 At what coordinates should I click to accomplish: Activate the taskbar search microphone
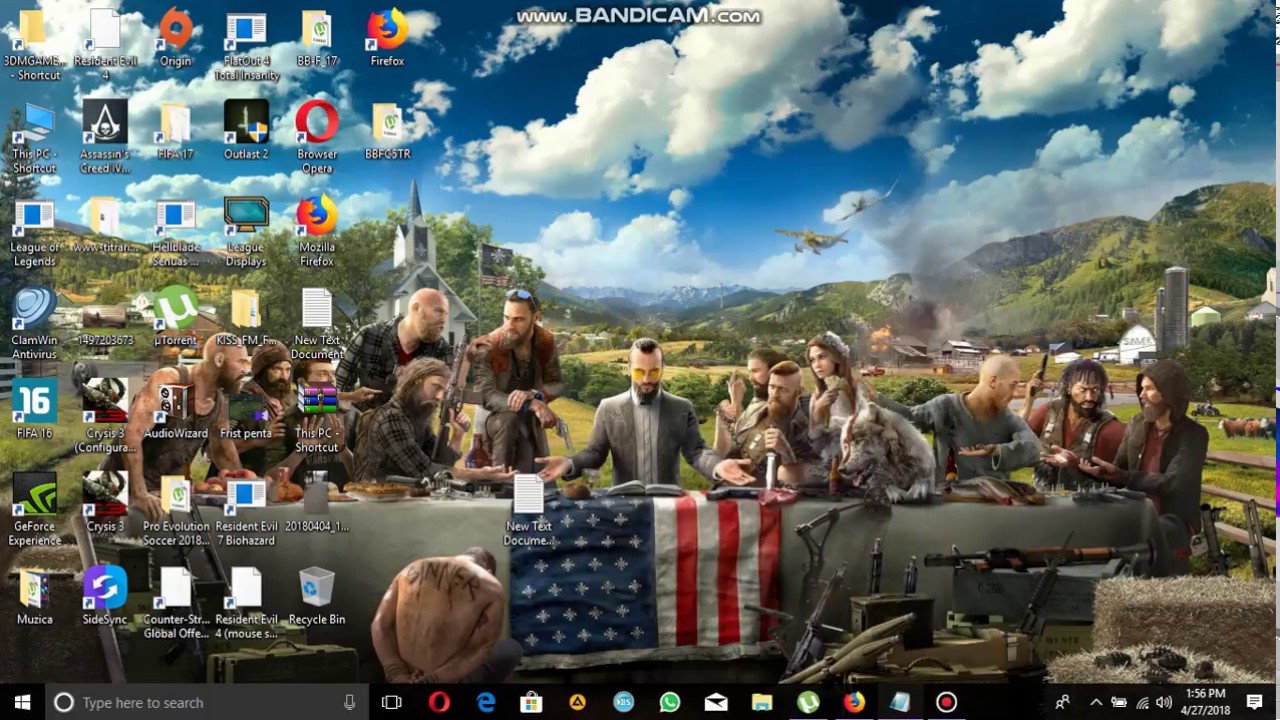tap(349, 702)
